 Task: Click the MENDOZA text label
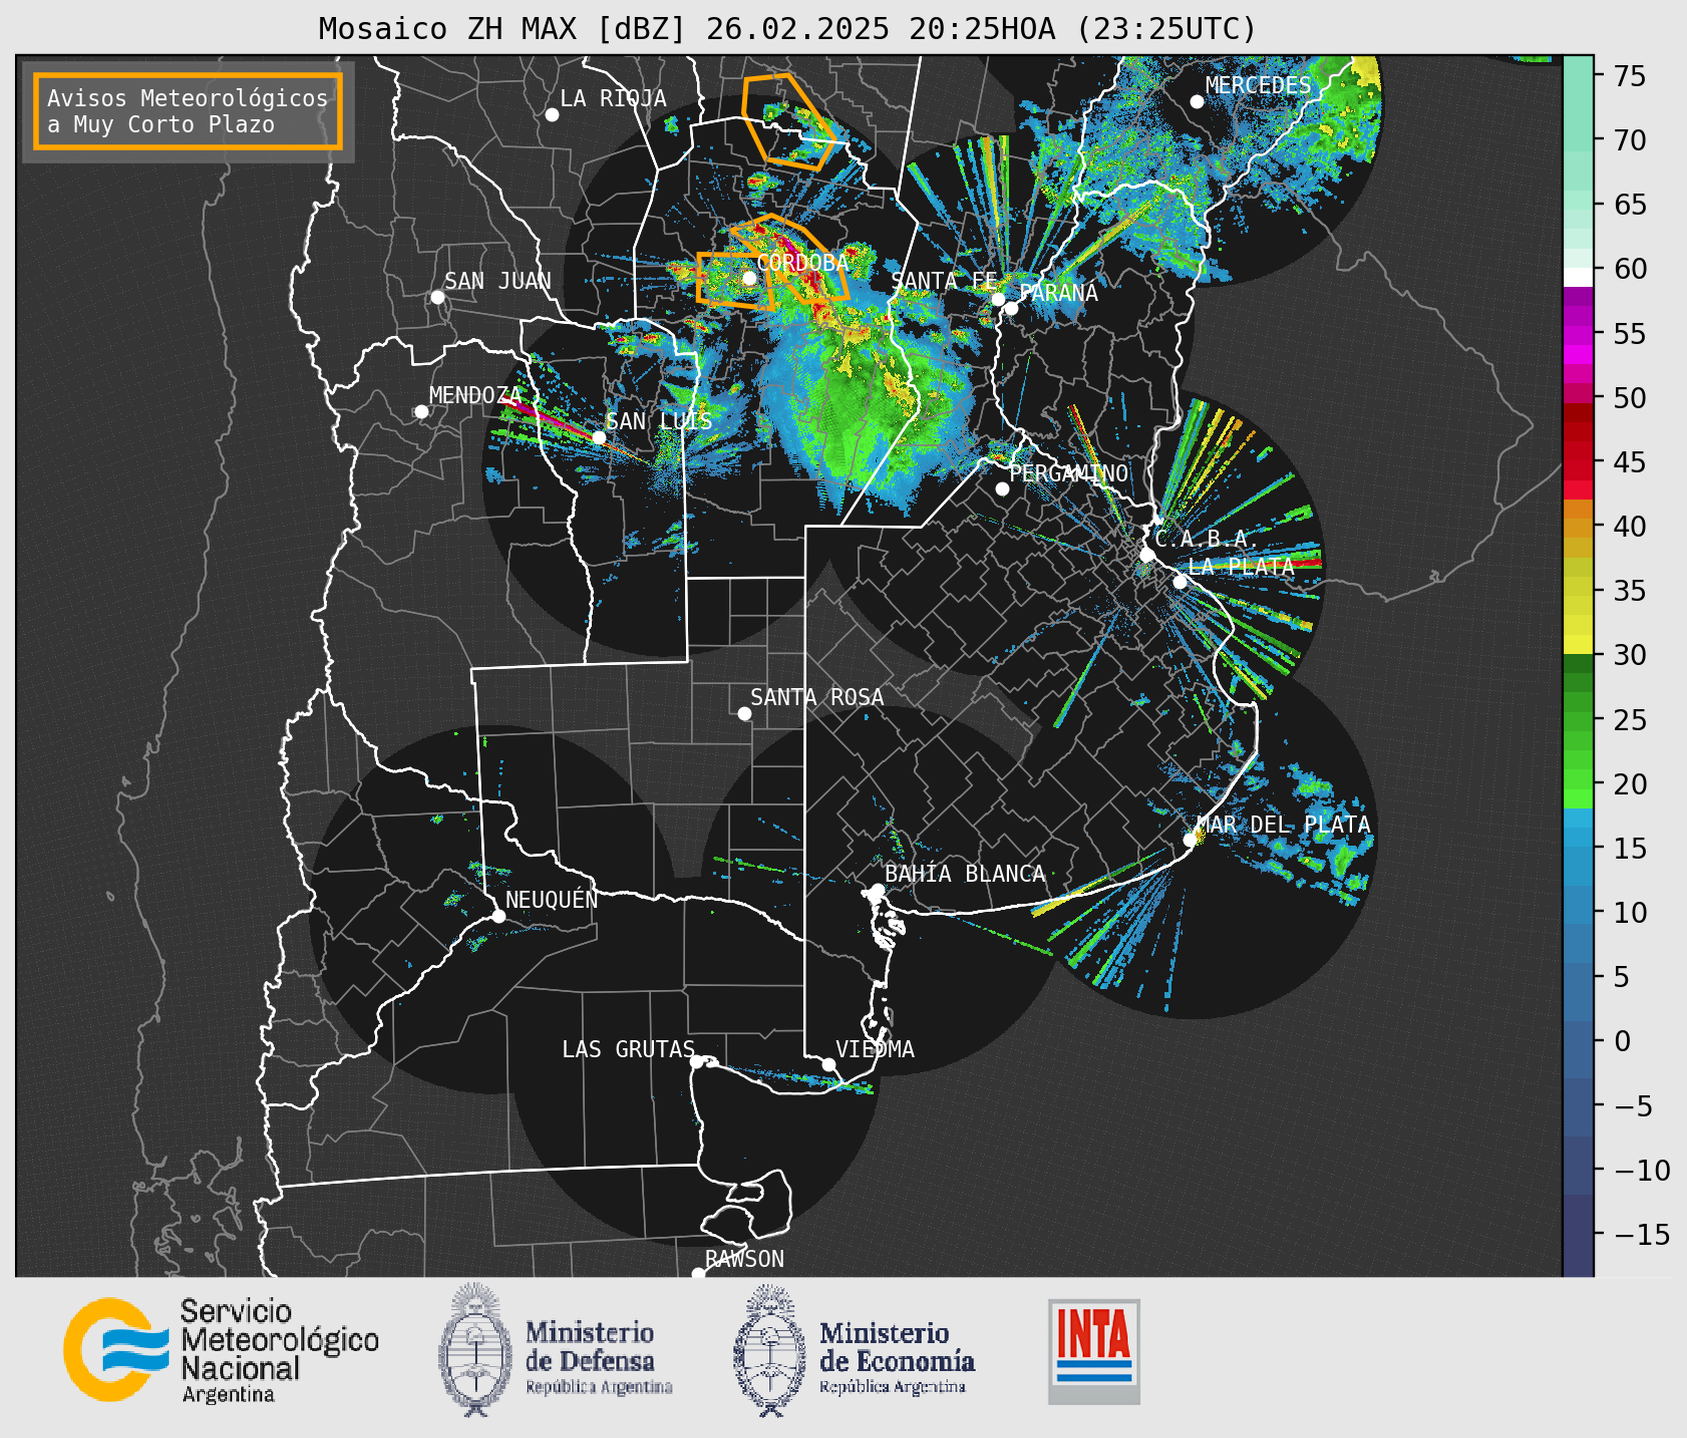(475, 396)
